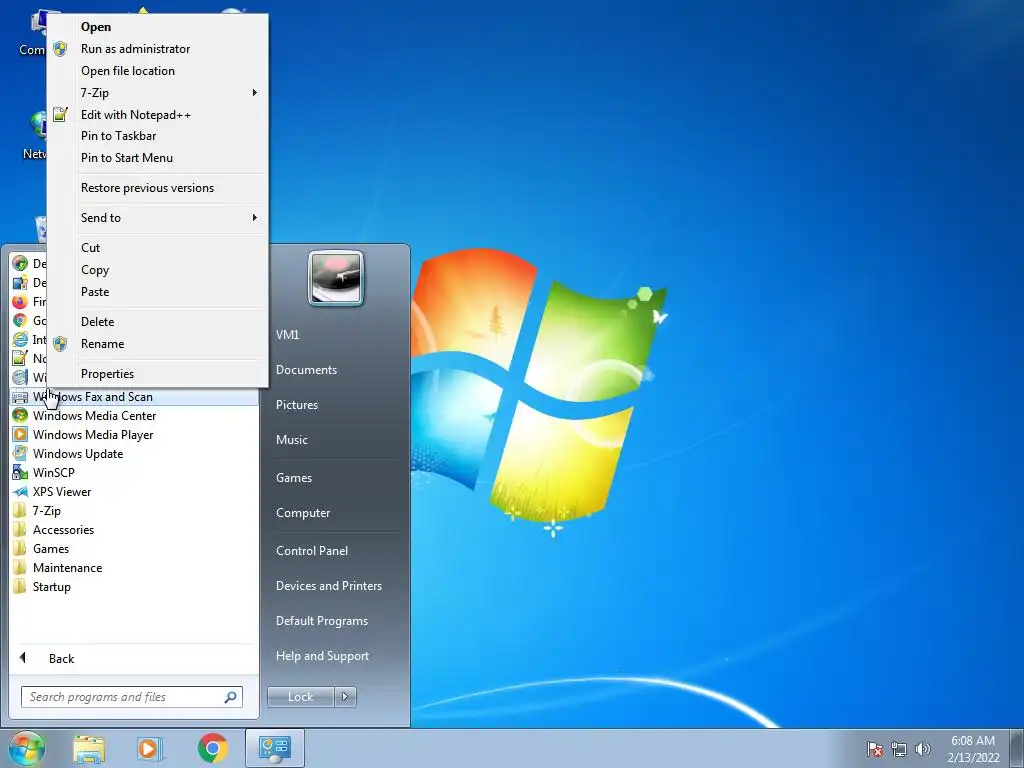
Task: Open Control Panel from Start menu
Action: point(312,551)
